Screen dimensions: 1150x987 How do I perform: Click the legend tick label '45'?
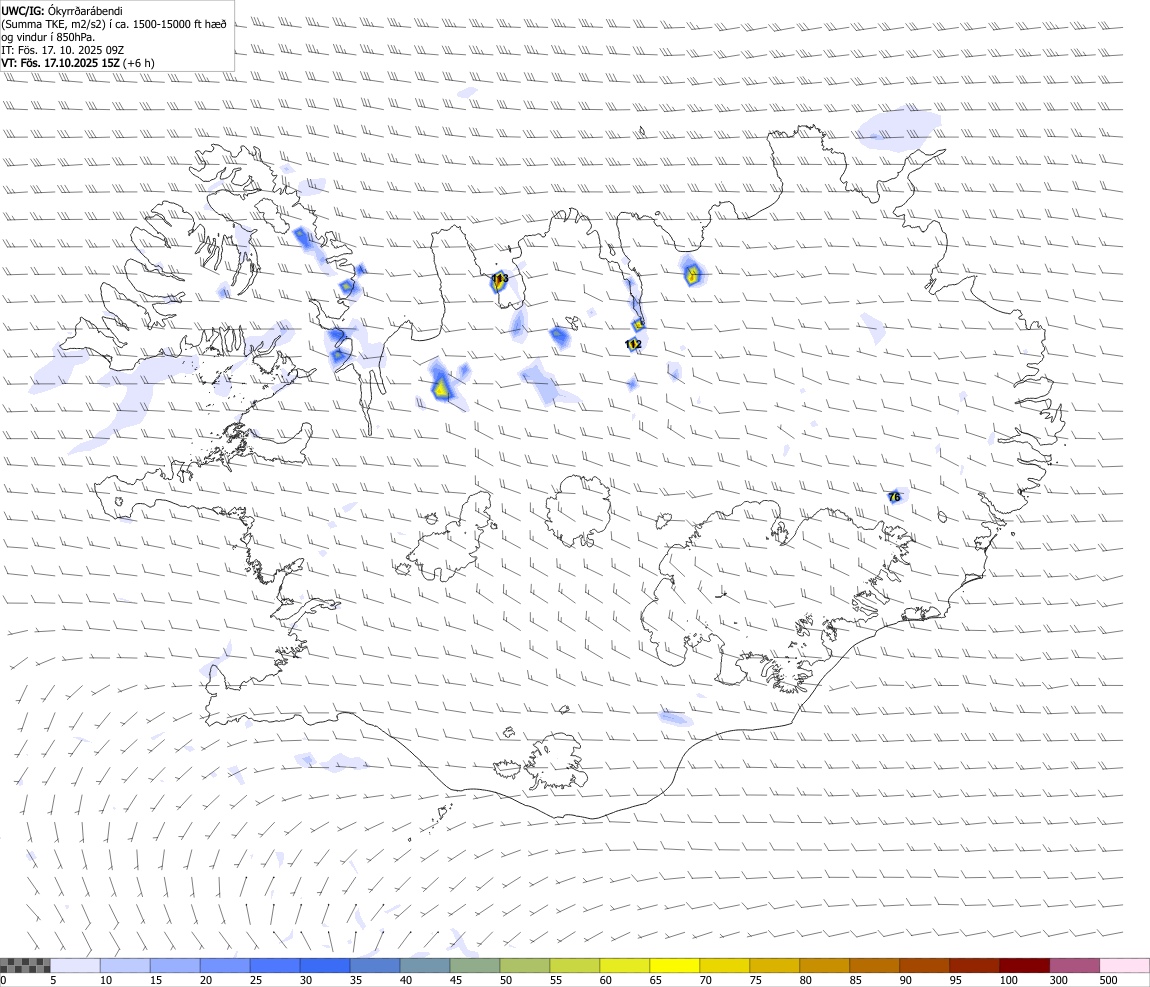click(x=455, y=980)
